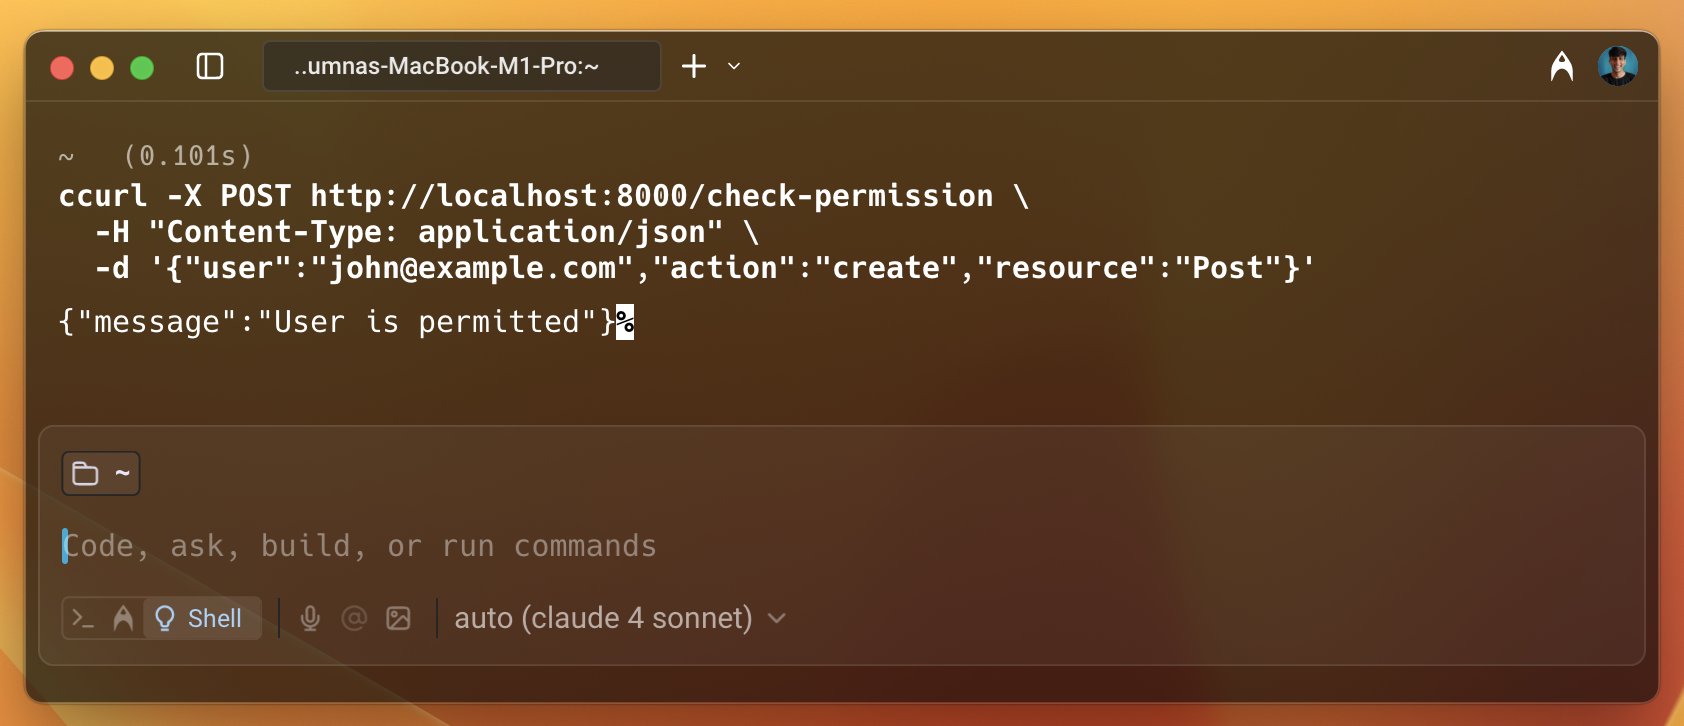Screen dimensions: 1684x726
Task: Maximize the window with green button
Action: tap(142, 67)
